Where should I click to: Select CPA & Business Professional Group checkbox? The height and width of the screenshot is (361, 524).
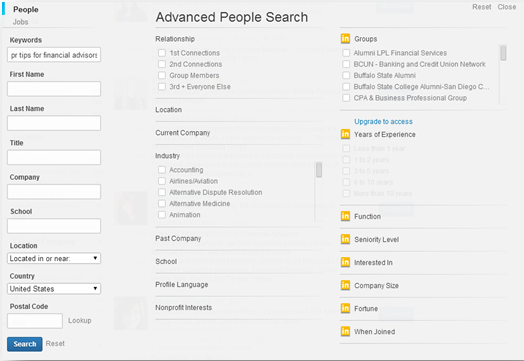(x=347, y=98)
